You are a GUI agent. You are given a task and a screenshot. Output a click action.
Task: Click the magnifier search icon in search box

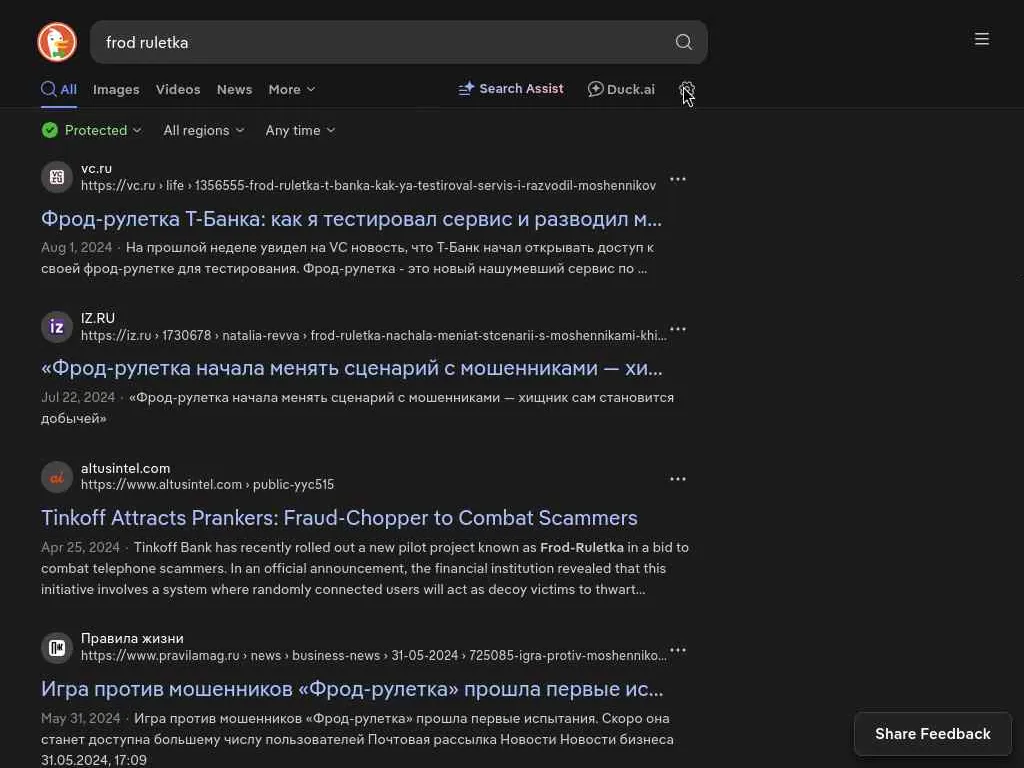(x=684, y=42)
